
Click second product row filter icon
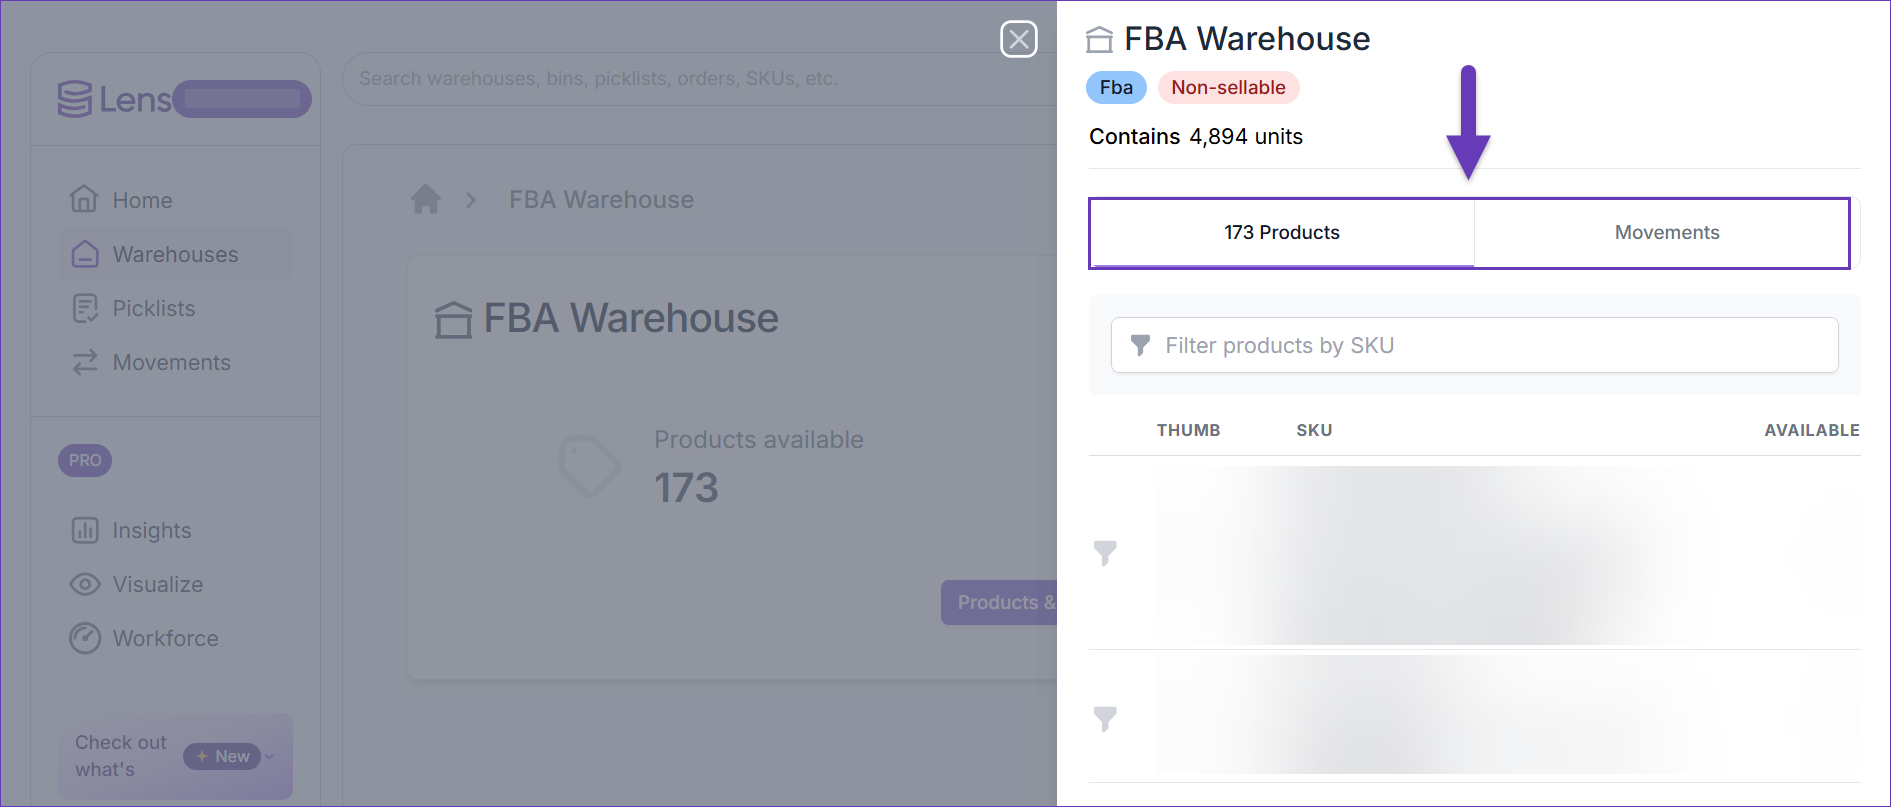coord(1105,719)
